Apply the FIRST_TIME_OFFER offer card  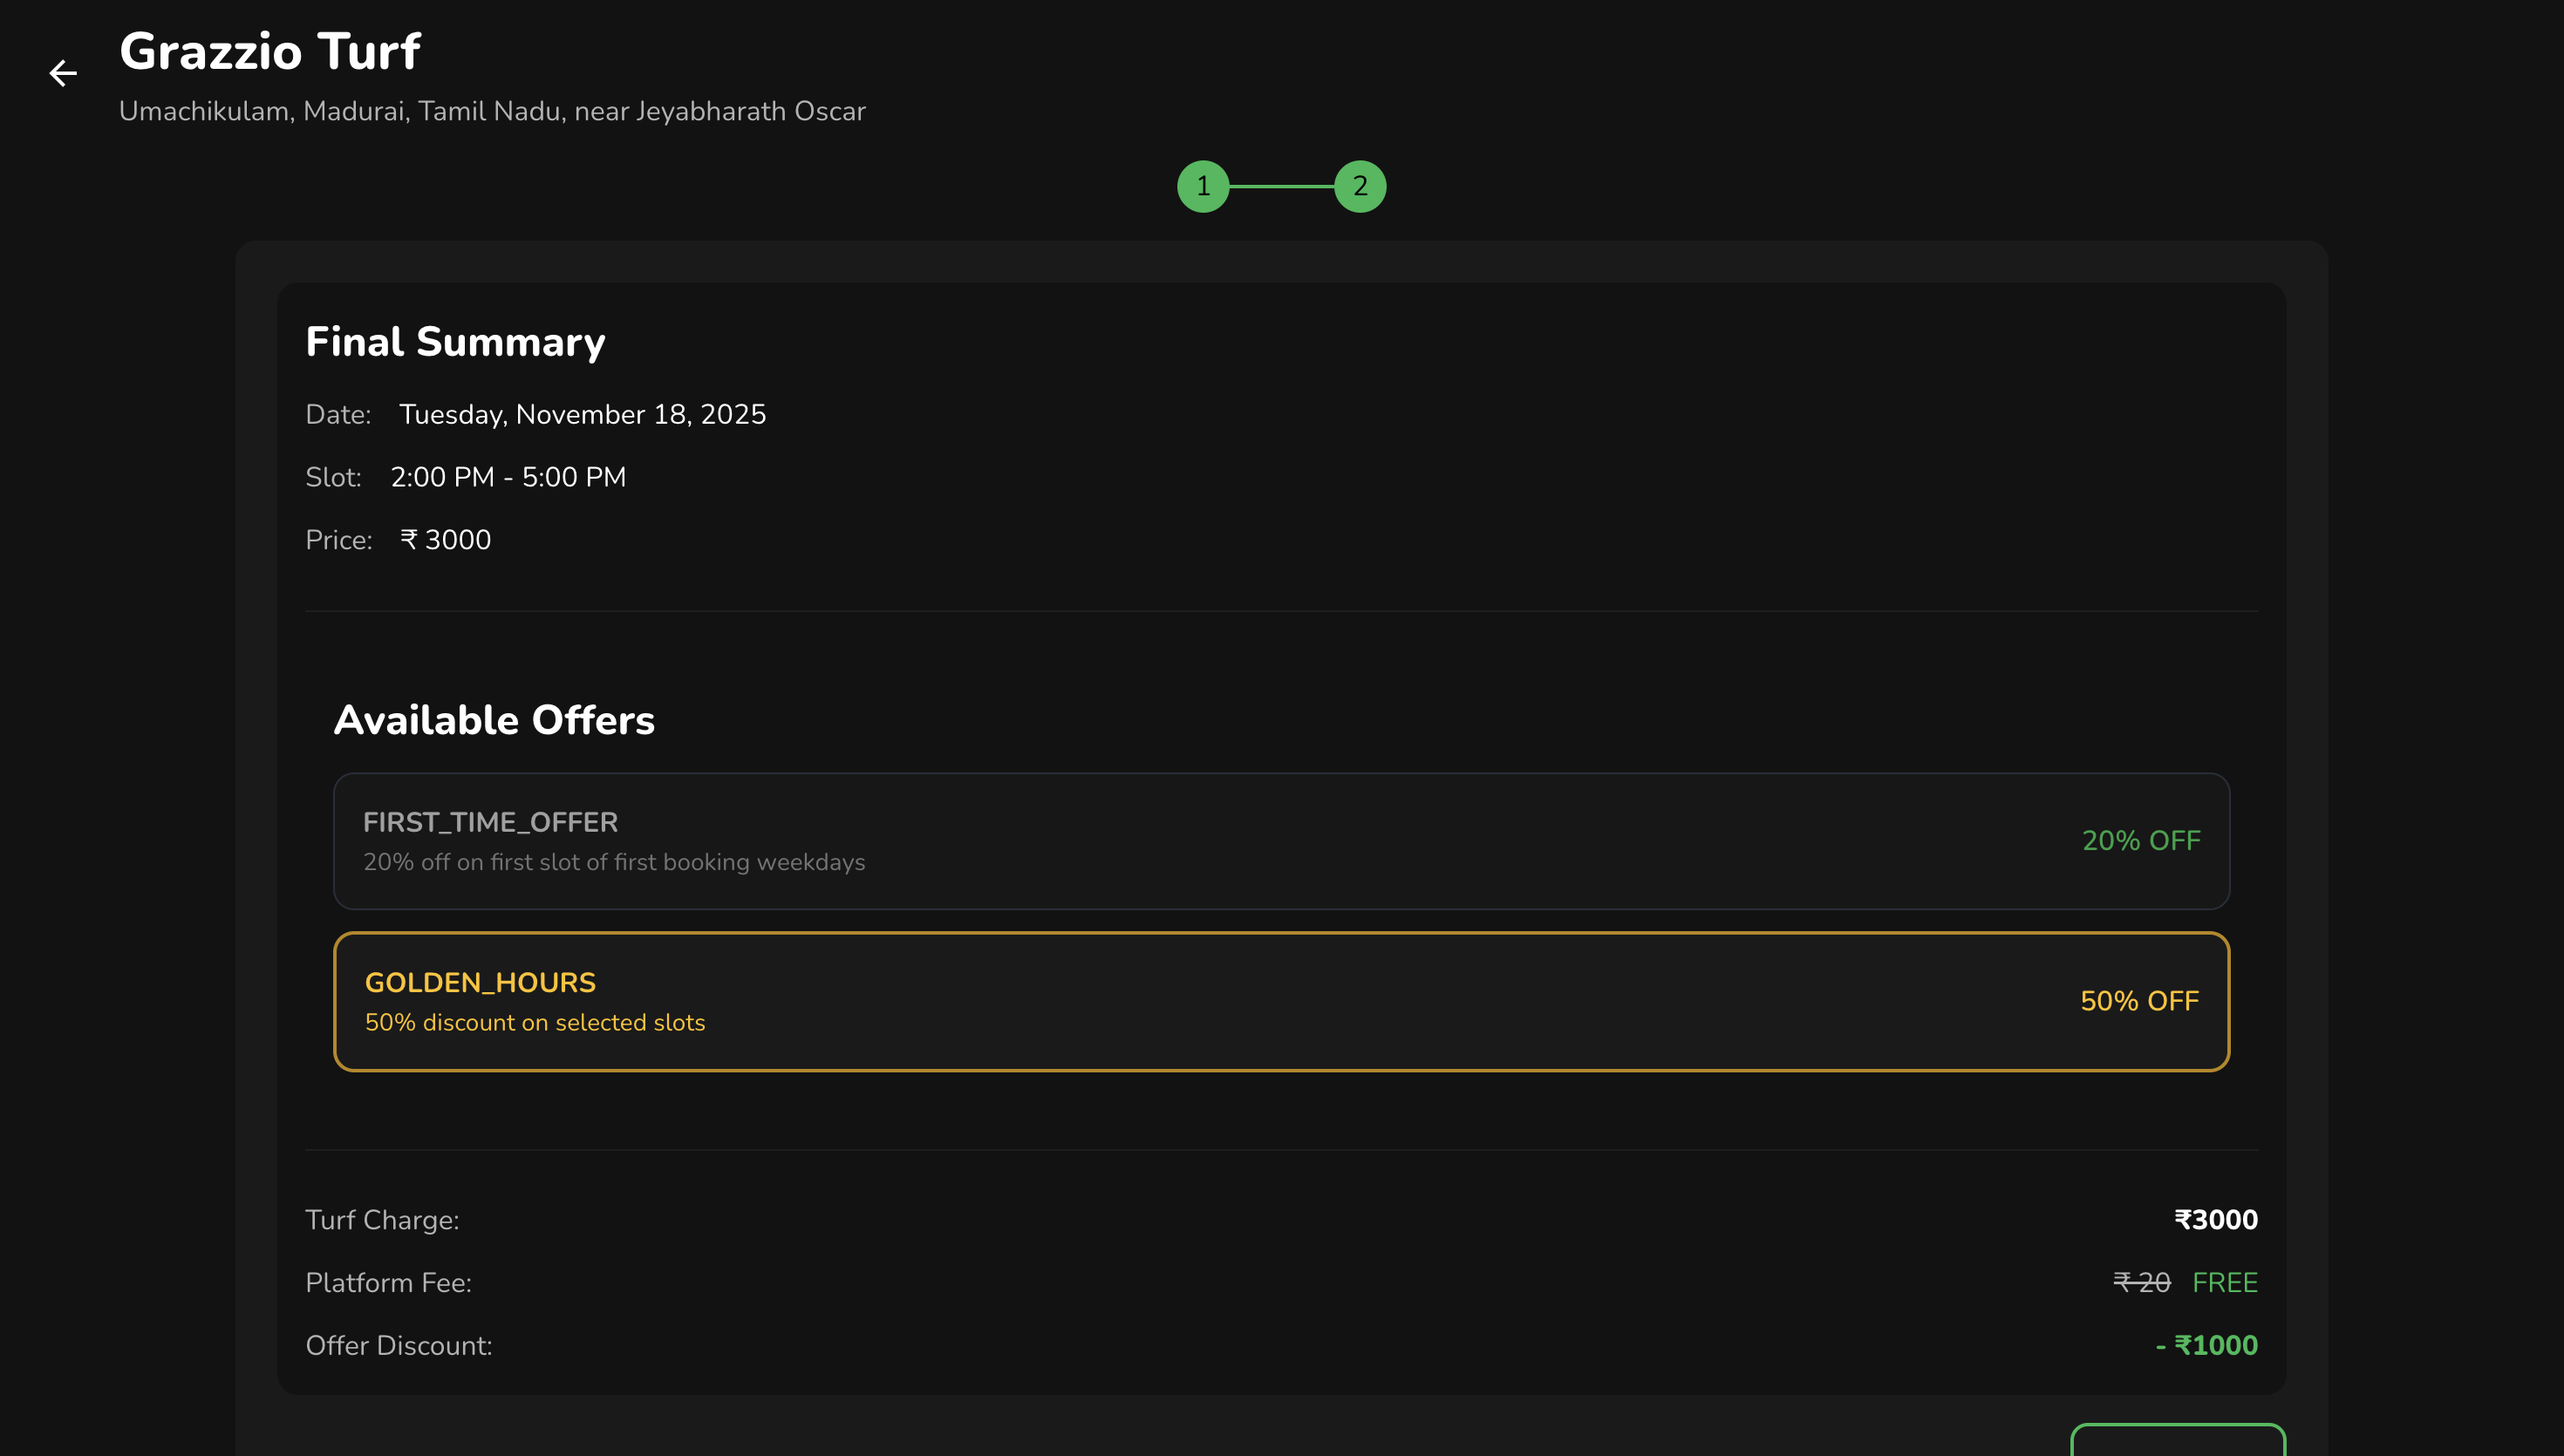pyautogui.click(x=1280, y=841)
